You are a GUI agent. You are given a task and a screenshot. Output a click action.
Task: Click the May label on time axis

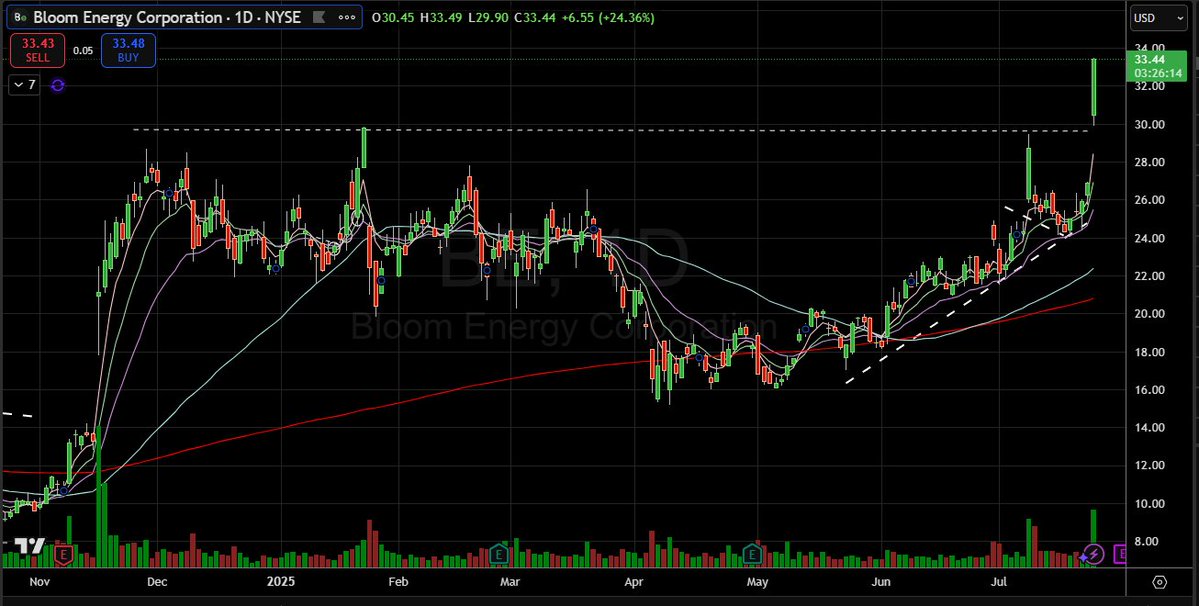click(x=757, y=582)
